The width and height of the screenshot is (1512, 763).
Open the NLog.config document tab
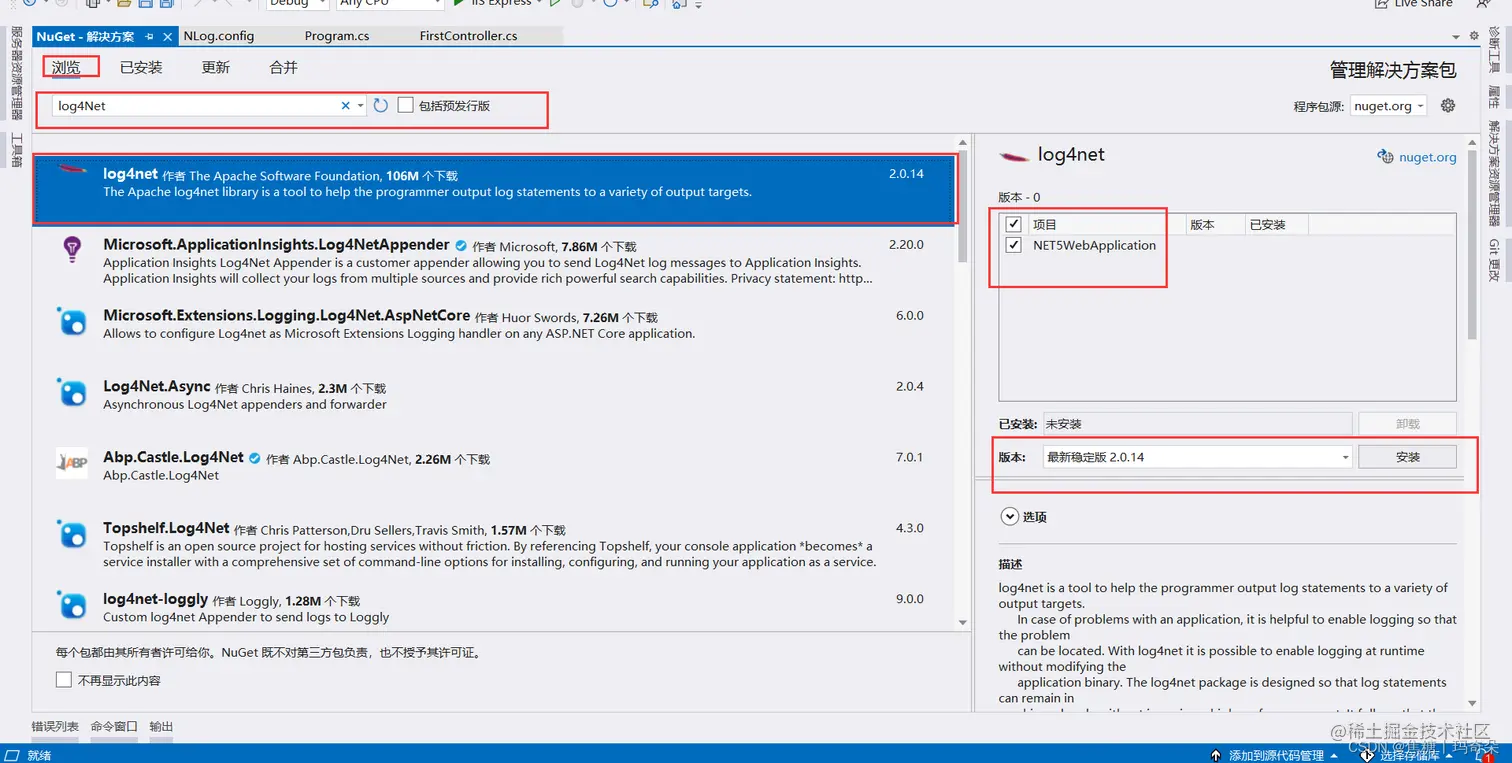click(x=219, y=36)
